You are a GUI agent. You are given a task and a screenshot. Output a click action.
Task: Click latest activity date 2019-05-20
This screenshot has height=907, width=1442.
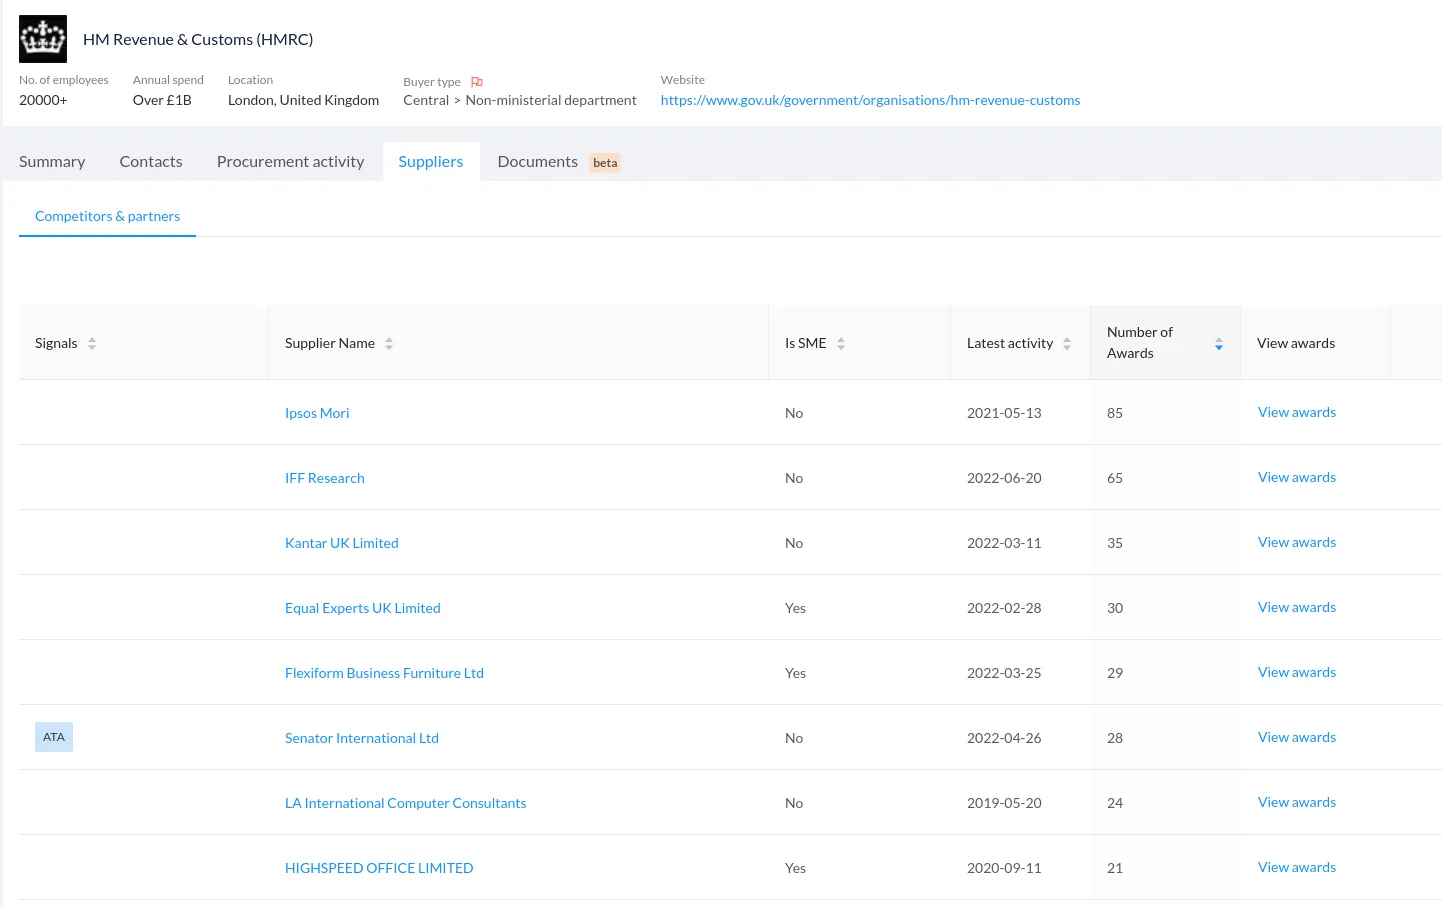pos(1004,803)
